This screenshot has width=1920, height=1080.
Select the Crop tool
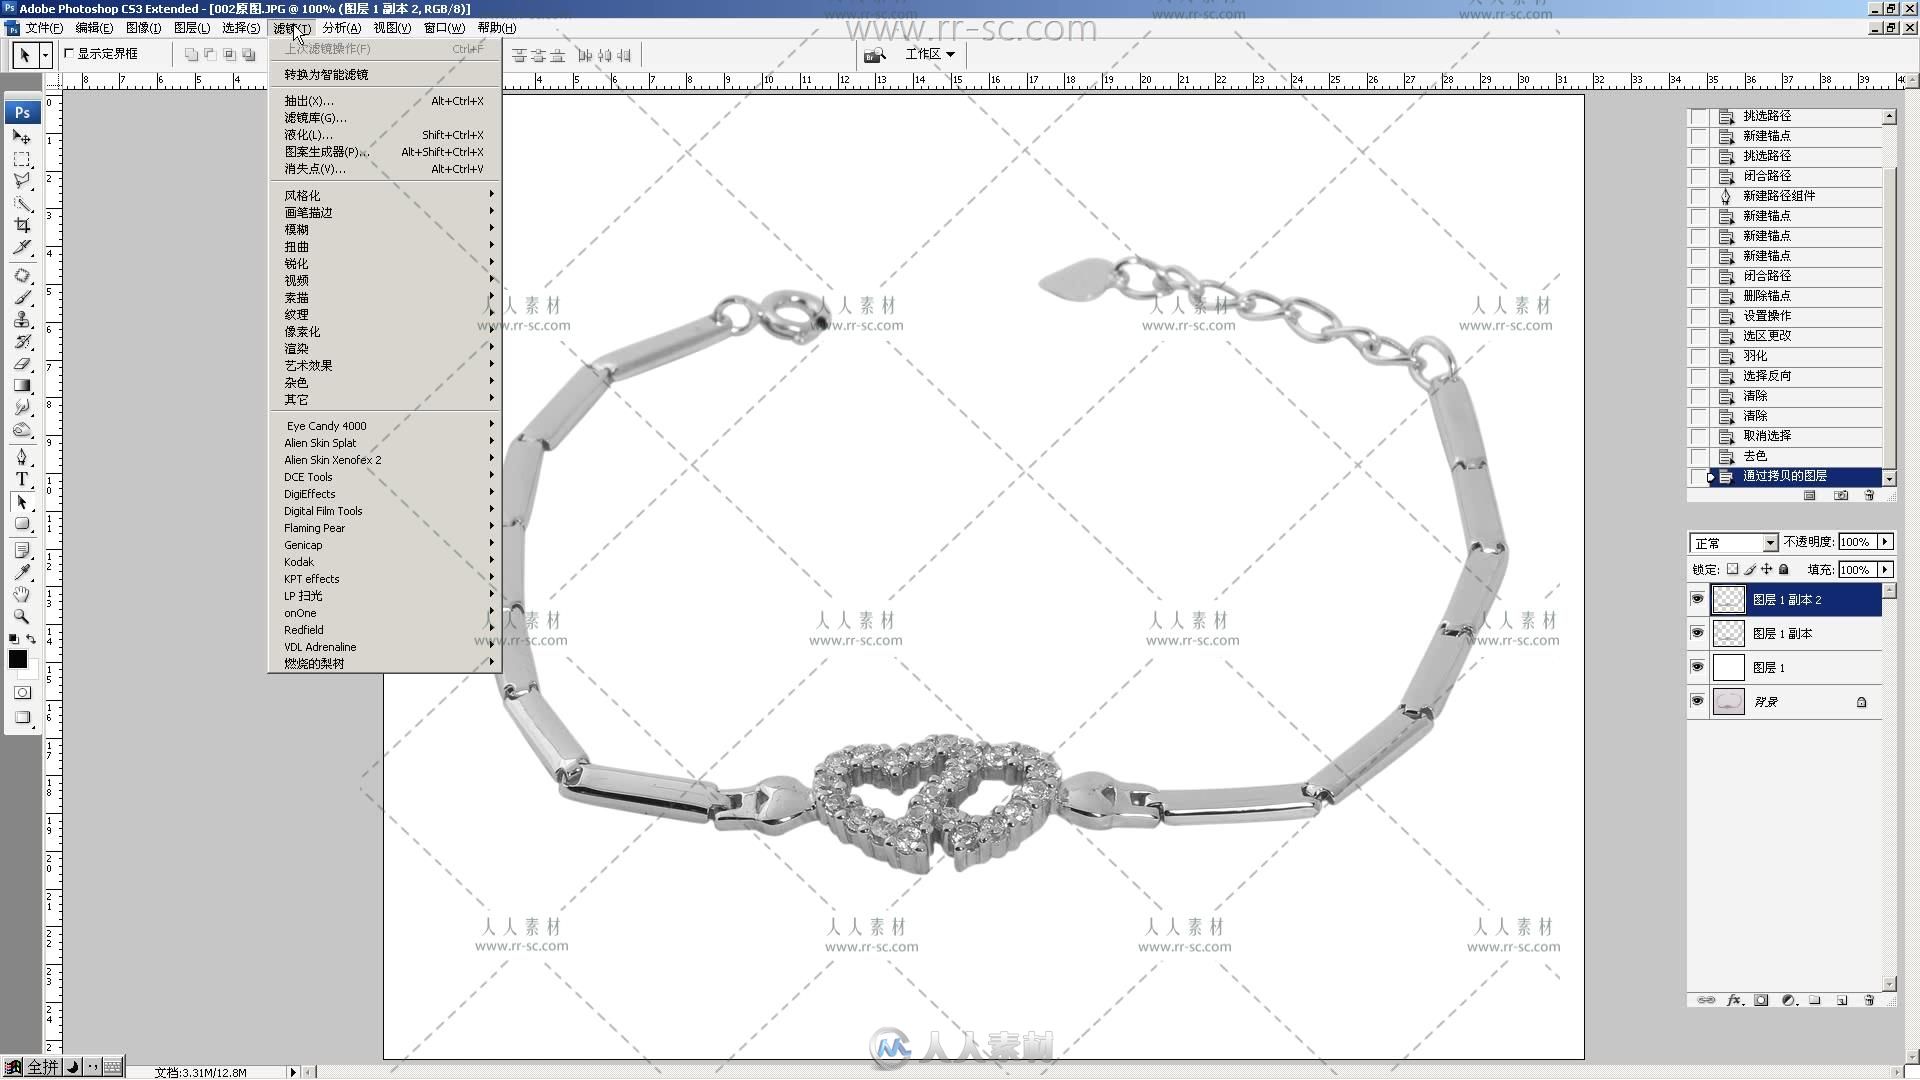tap(22, 225)
